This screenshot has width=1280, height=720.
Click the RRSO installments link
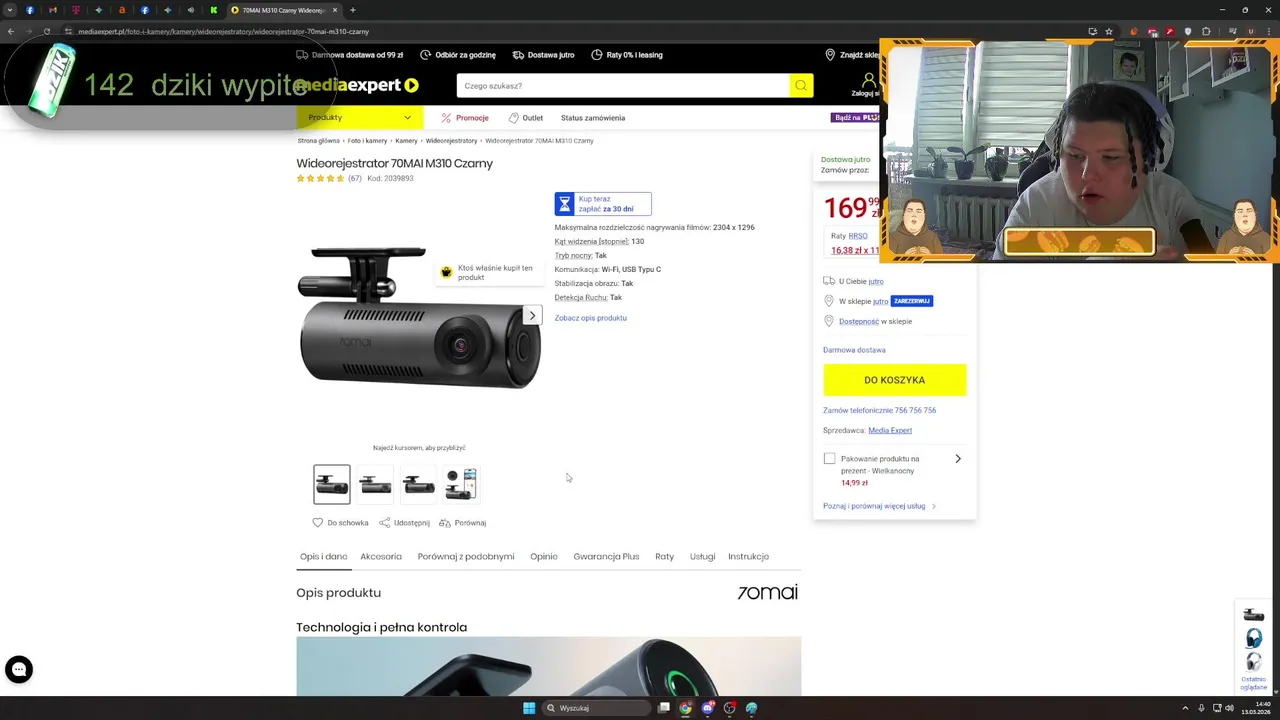(858, 236)
